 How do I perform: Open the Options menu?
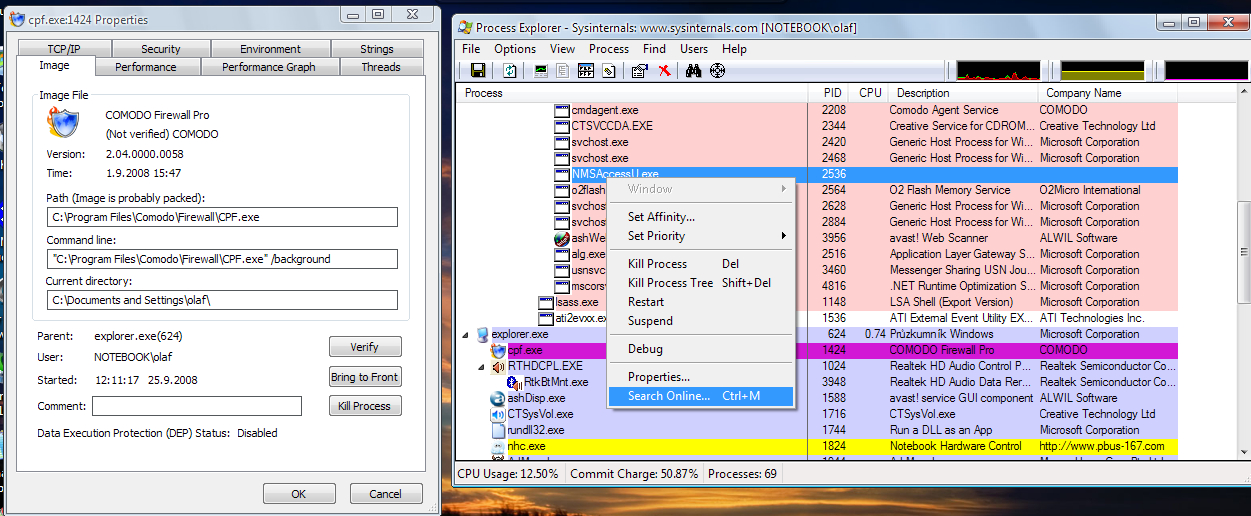coord(515,49)
